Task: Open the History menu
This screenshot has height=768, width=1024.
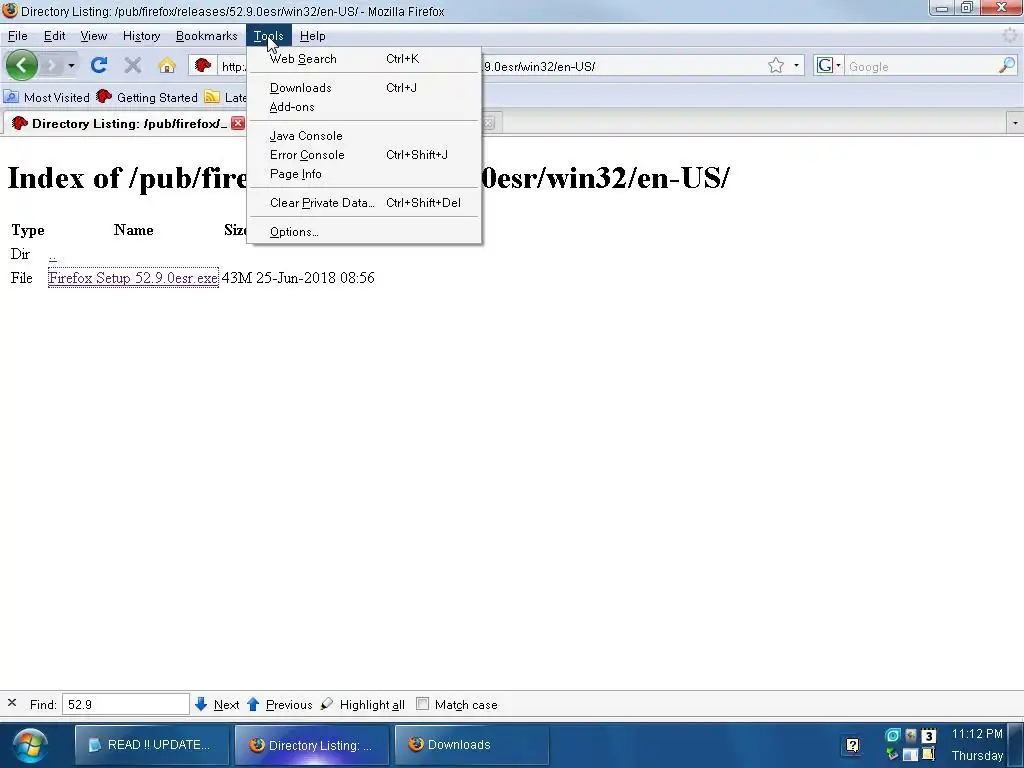Action: point(141,36)
